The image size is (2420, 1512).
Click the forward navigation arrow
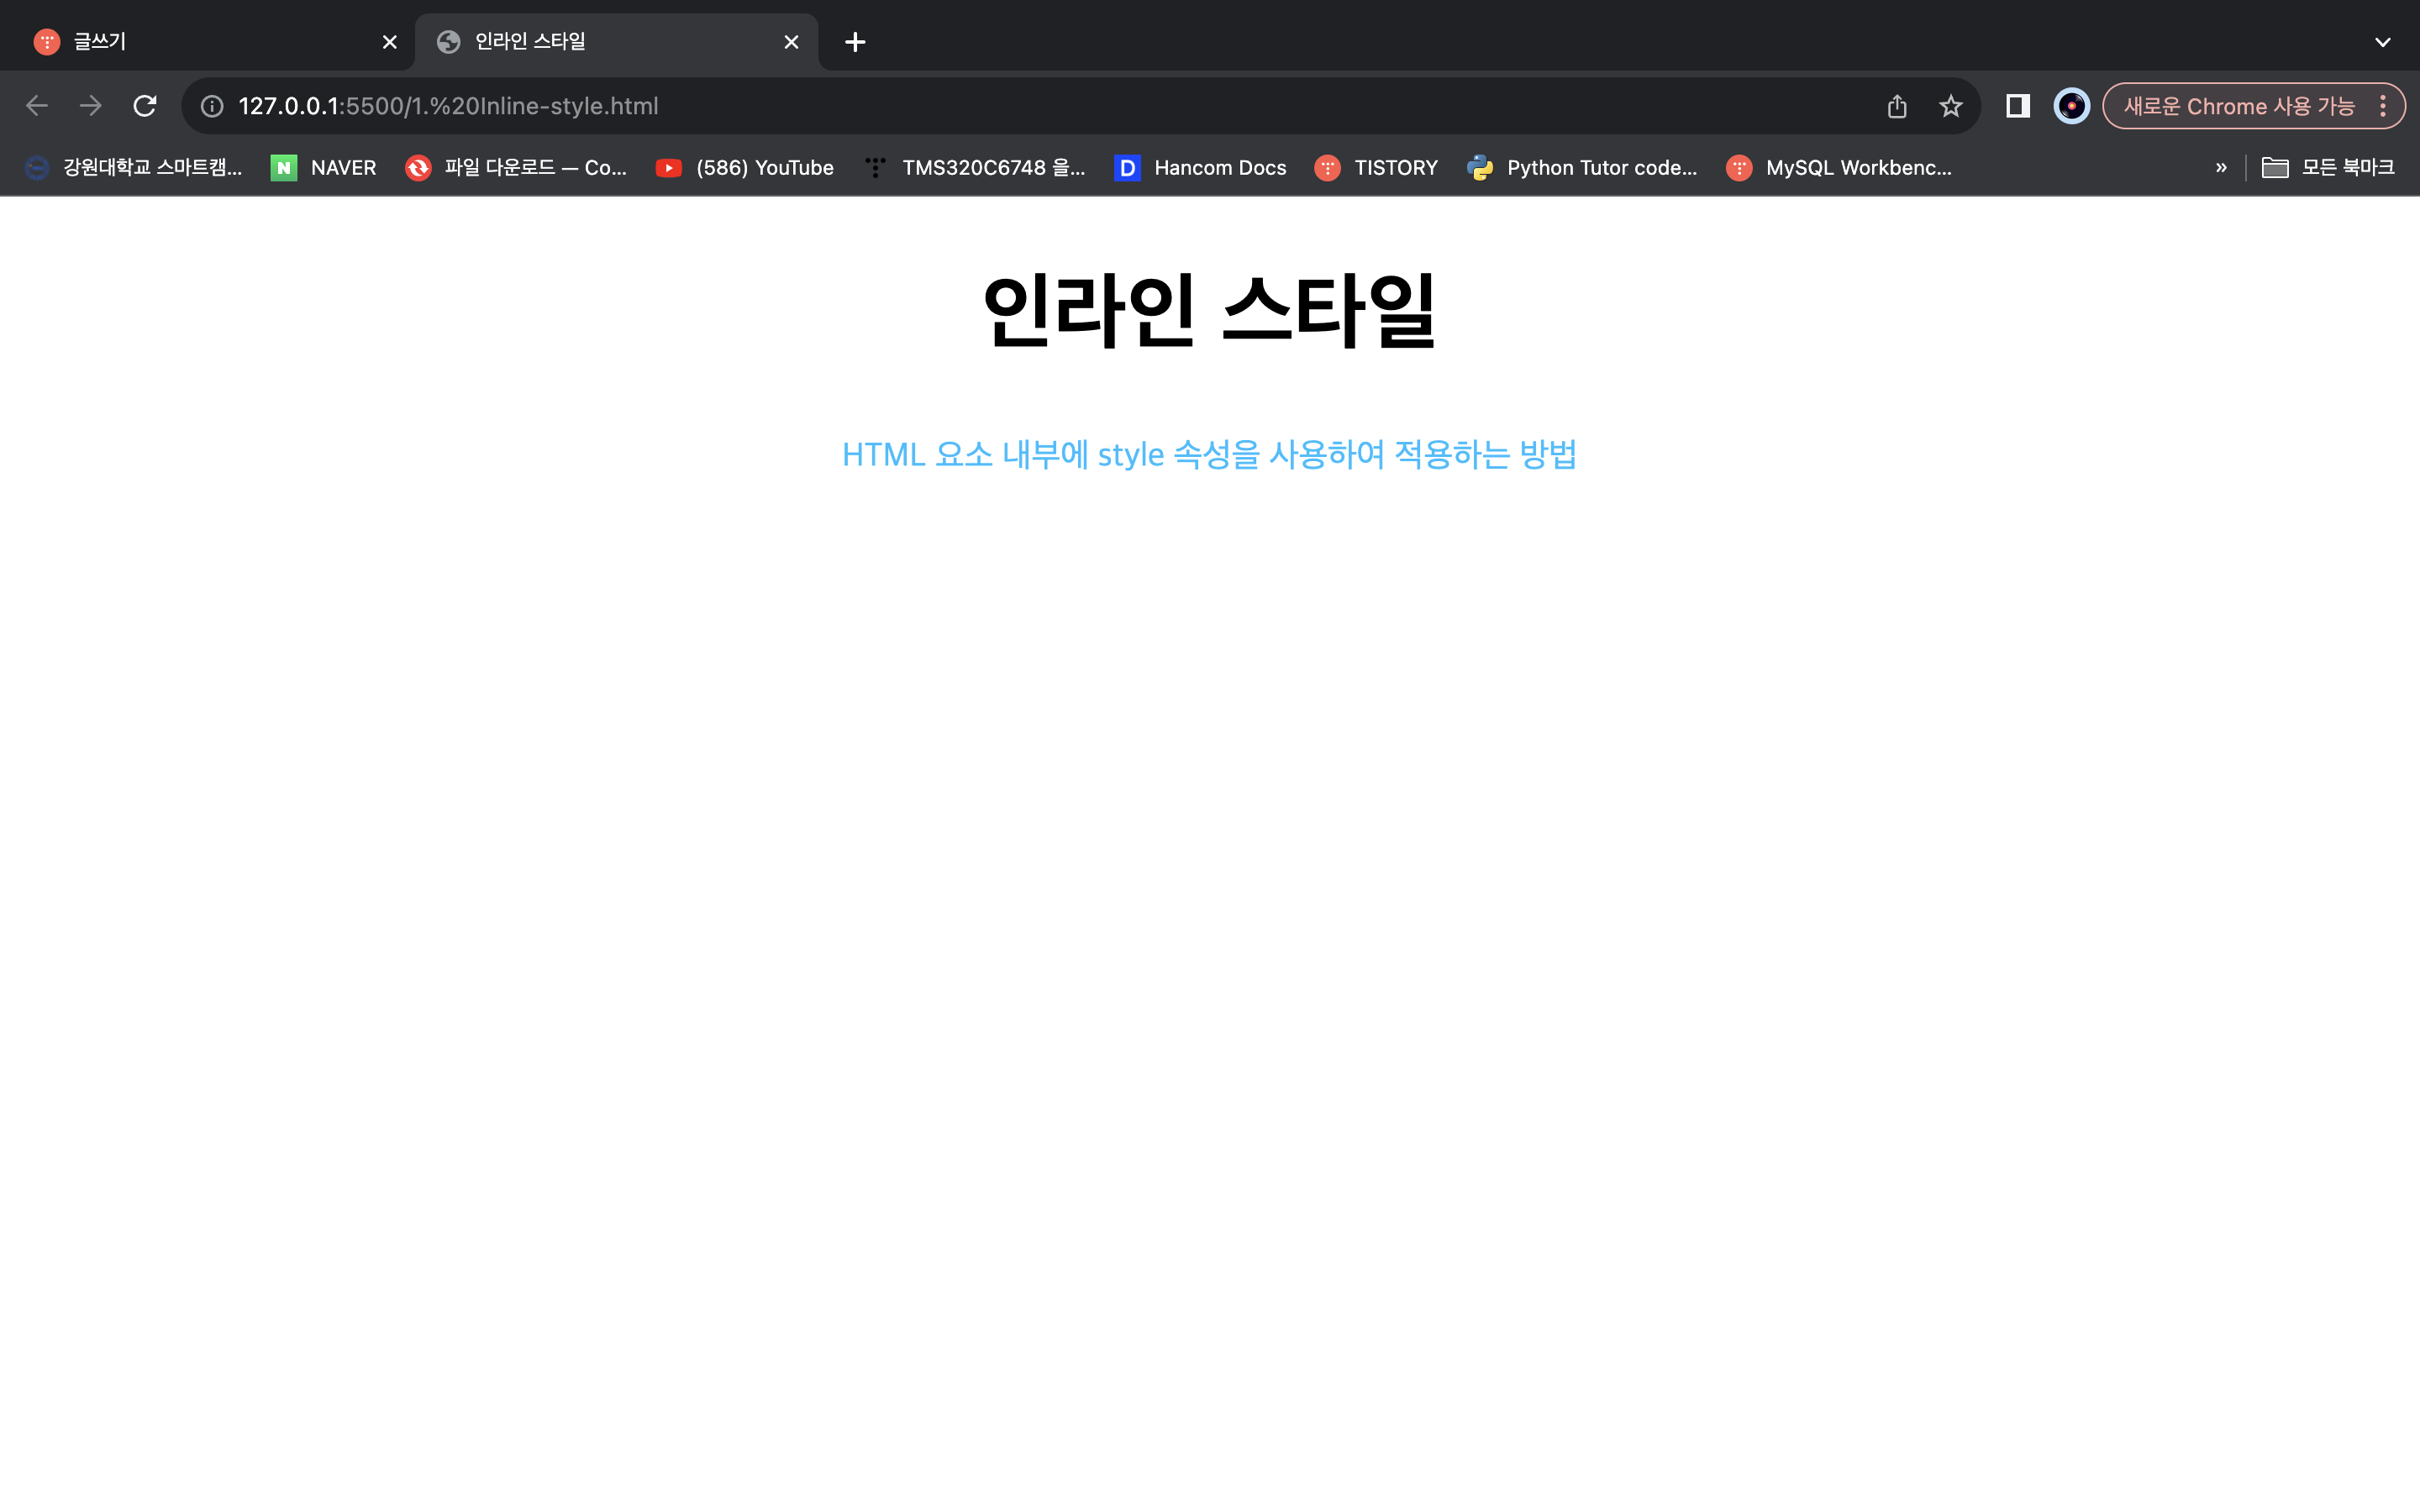tap(91, 106)
